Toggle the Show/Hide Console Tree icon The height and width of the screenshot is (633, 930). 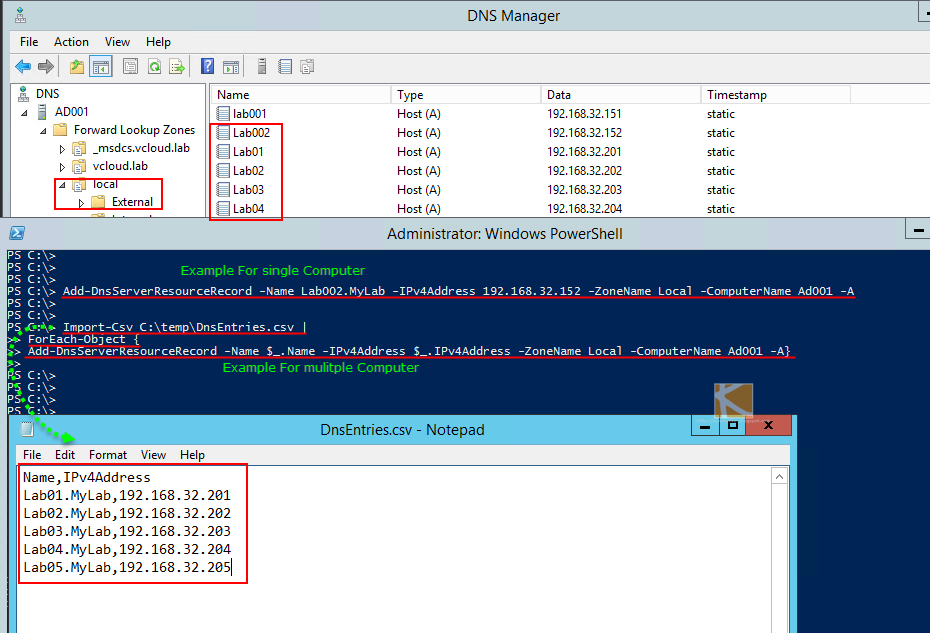pos(100,66)
